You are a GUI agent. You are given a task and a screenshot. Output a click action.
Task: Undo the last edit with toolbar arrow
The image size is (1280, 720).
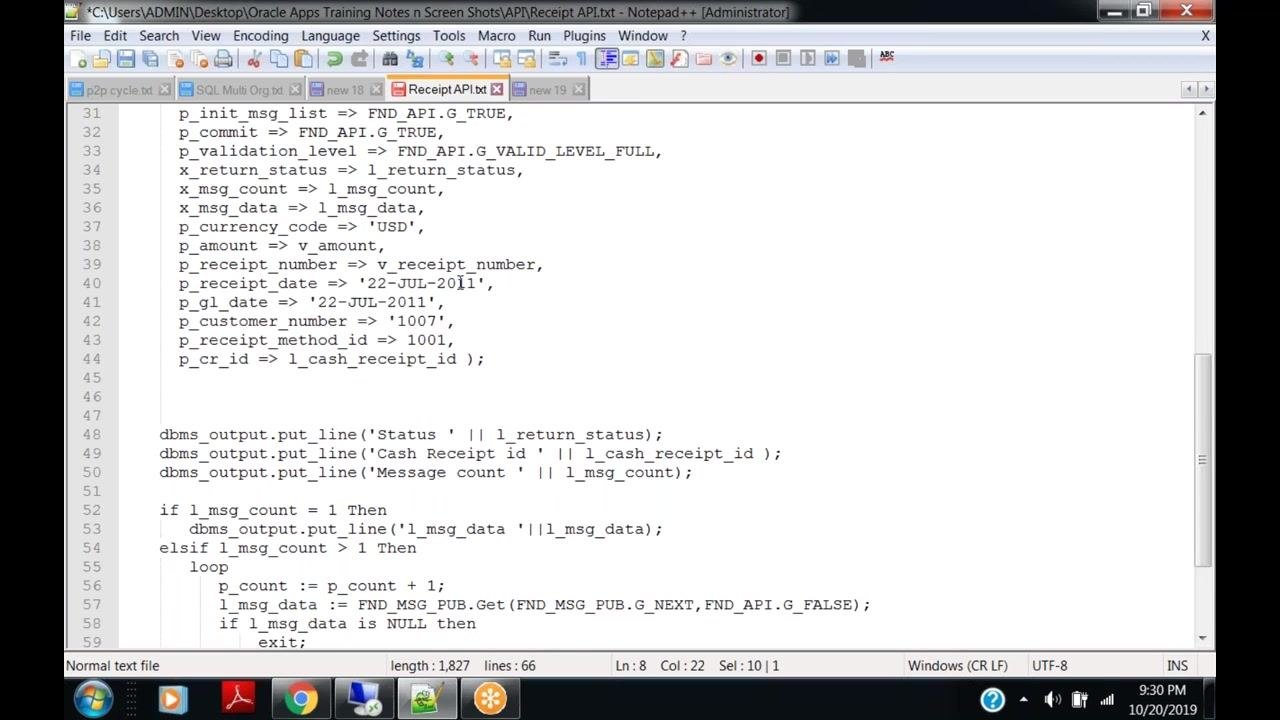click(x=334, y=58)
